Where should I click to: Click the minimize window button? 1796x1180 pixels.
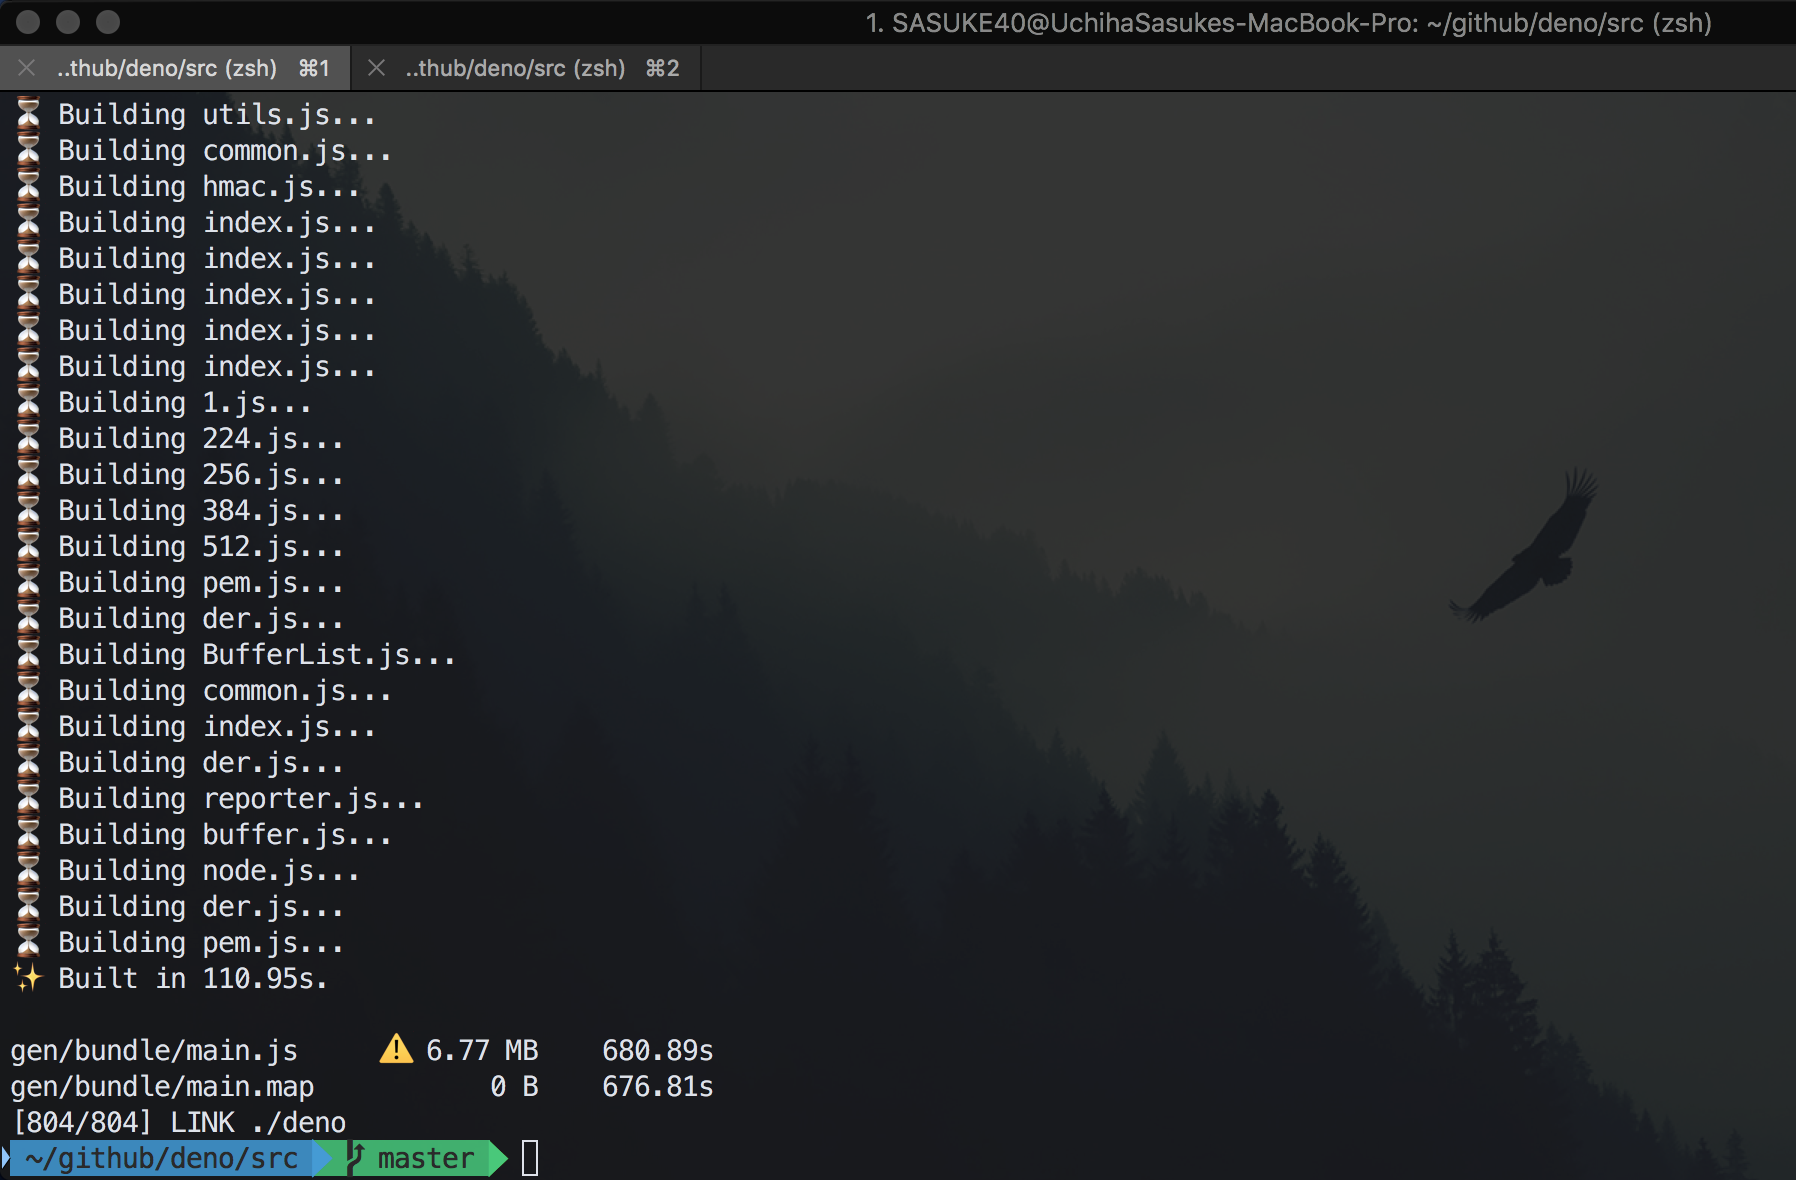point(68,21)
